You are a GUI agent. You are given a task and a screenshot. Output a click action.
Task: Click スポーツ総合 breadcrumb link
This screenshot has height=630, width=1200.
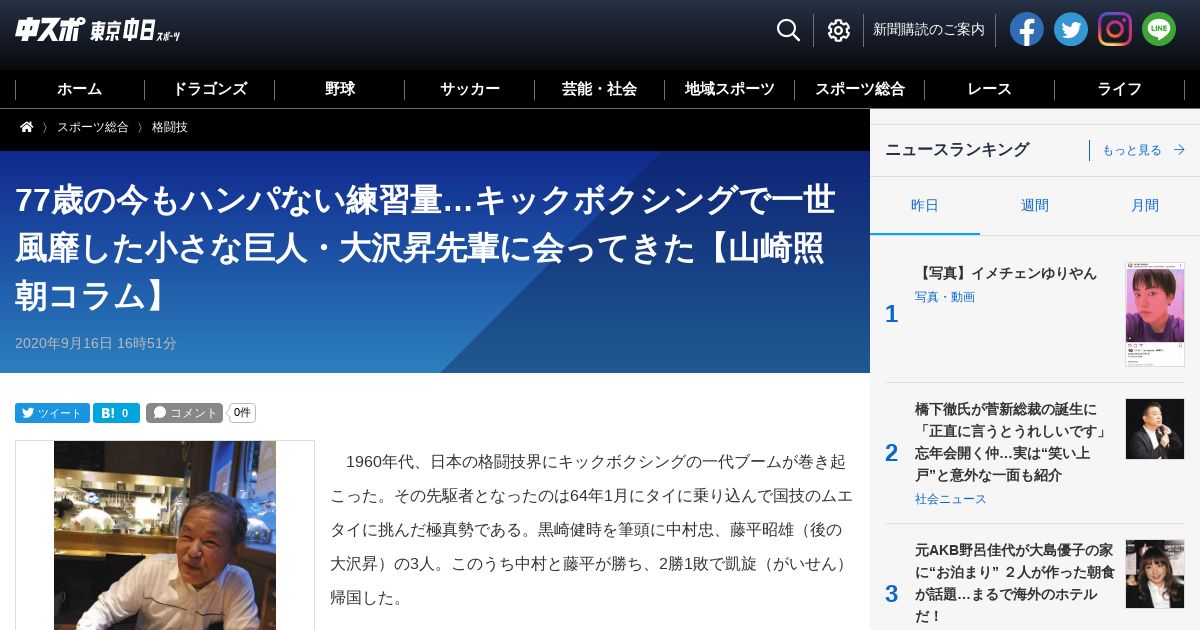pos(93,127)
